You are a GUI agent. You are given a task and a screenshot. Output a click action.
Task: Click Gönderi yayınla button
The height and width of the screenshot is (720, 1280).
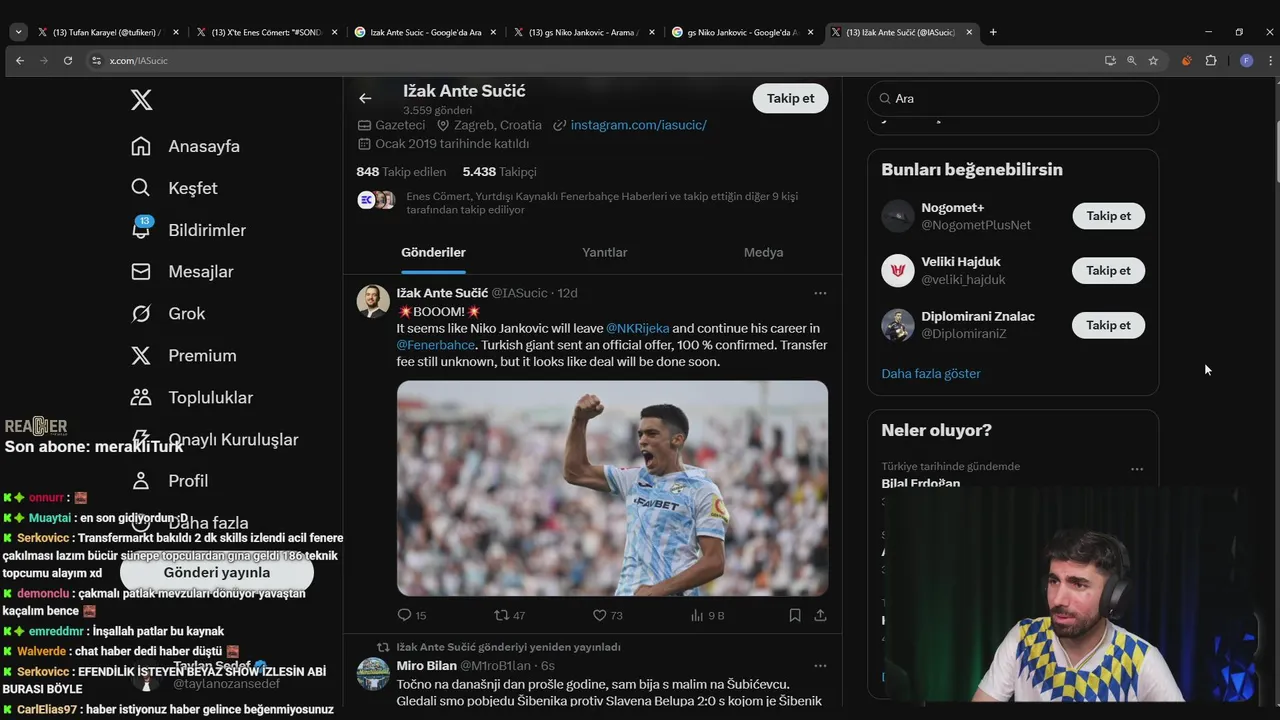pyautogui.click(x=216, y=572)
